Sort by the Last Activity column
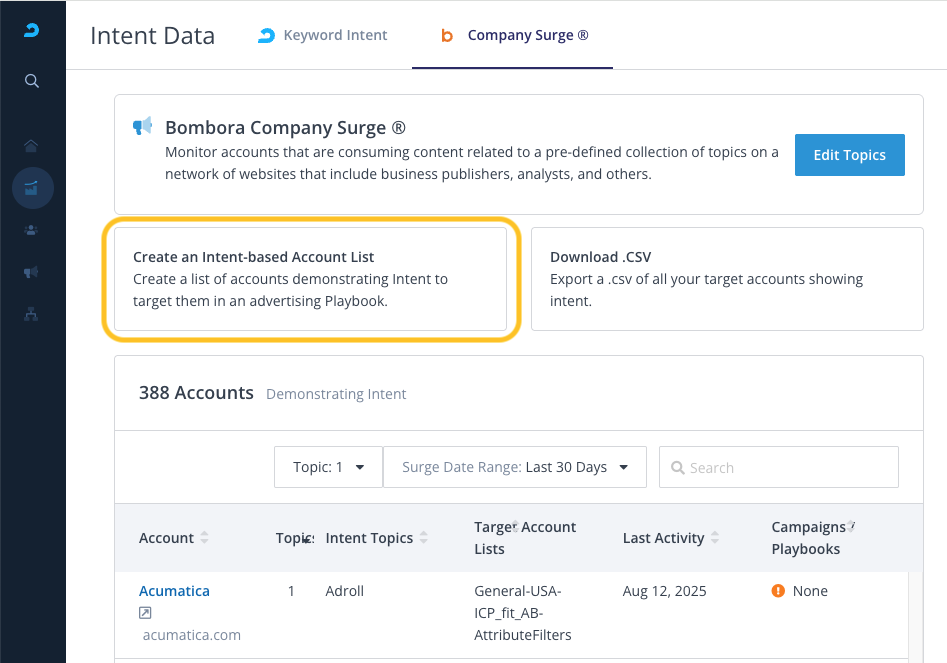This screenshot has height=663, width=947. coord(714,538)
